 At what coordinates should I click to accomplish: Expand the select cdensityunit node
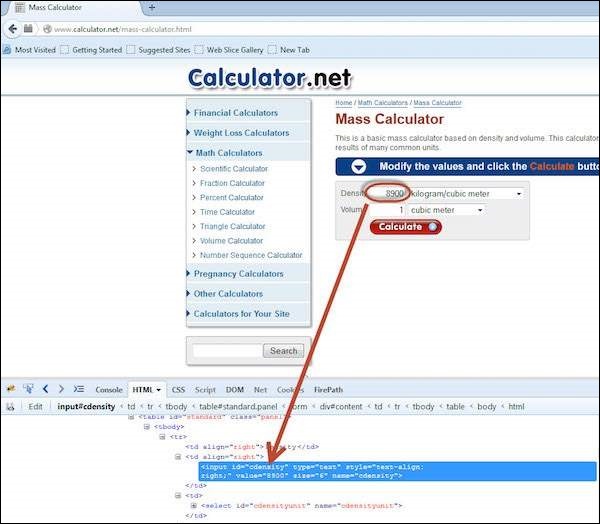[x=194, y=506]
